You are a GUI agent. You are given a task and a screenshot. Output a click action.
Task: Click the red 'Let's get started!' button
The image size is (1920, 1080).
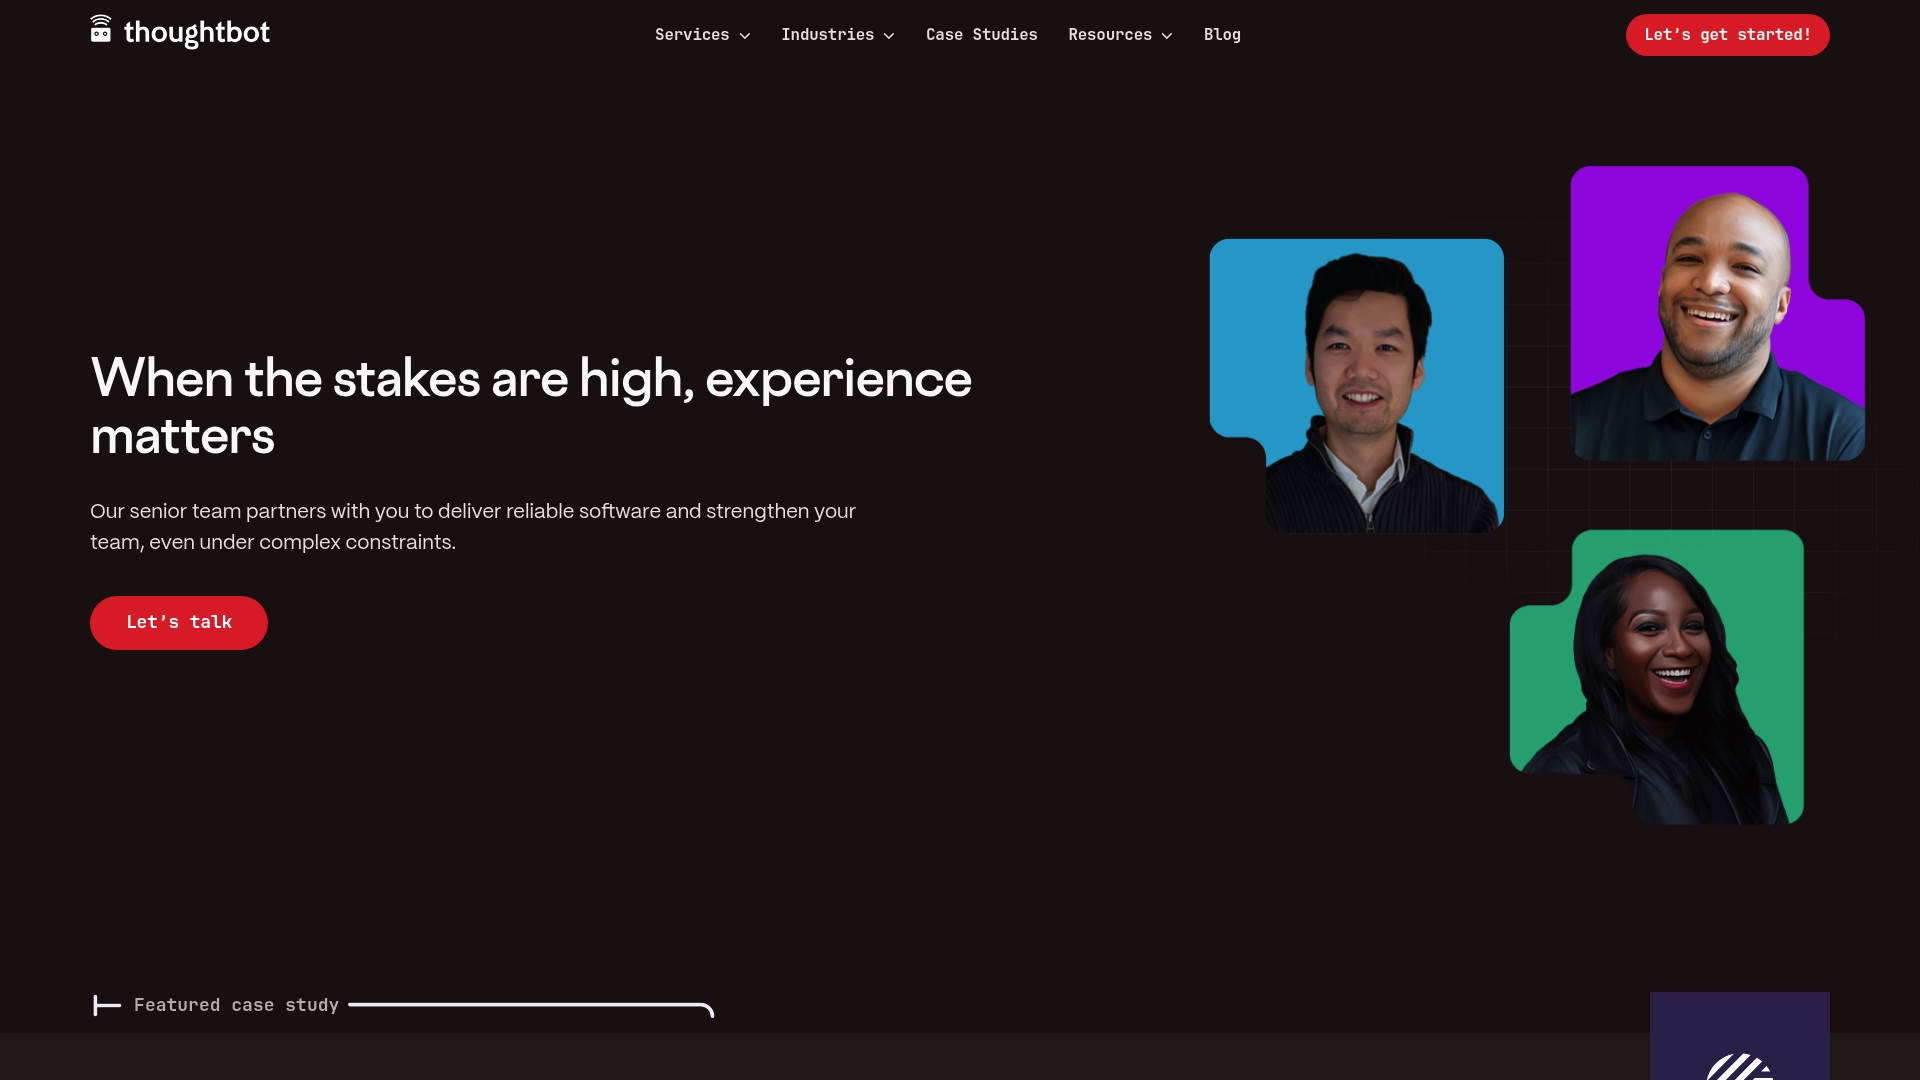(1727, 34)
